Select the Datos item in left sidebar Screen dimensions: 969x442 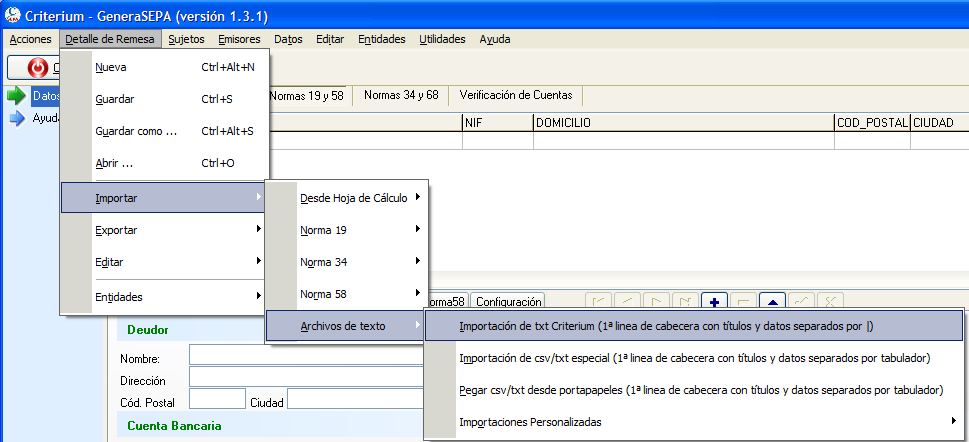44,96
